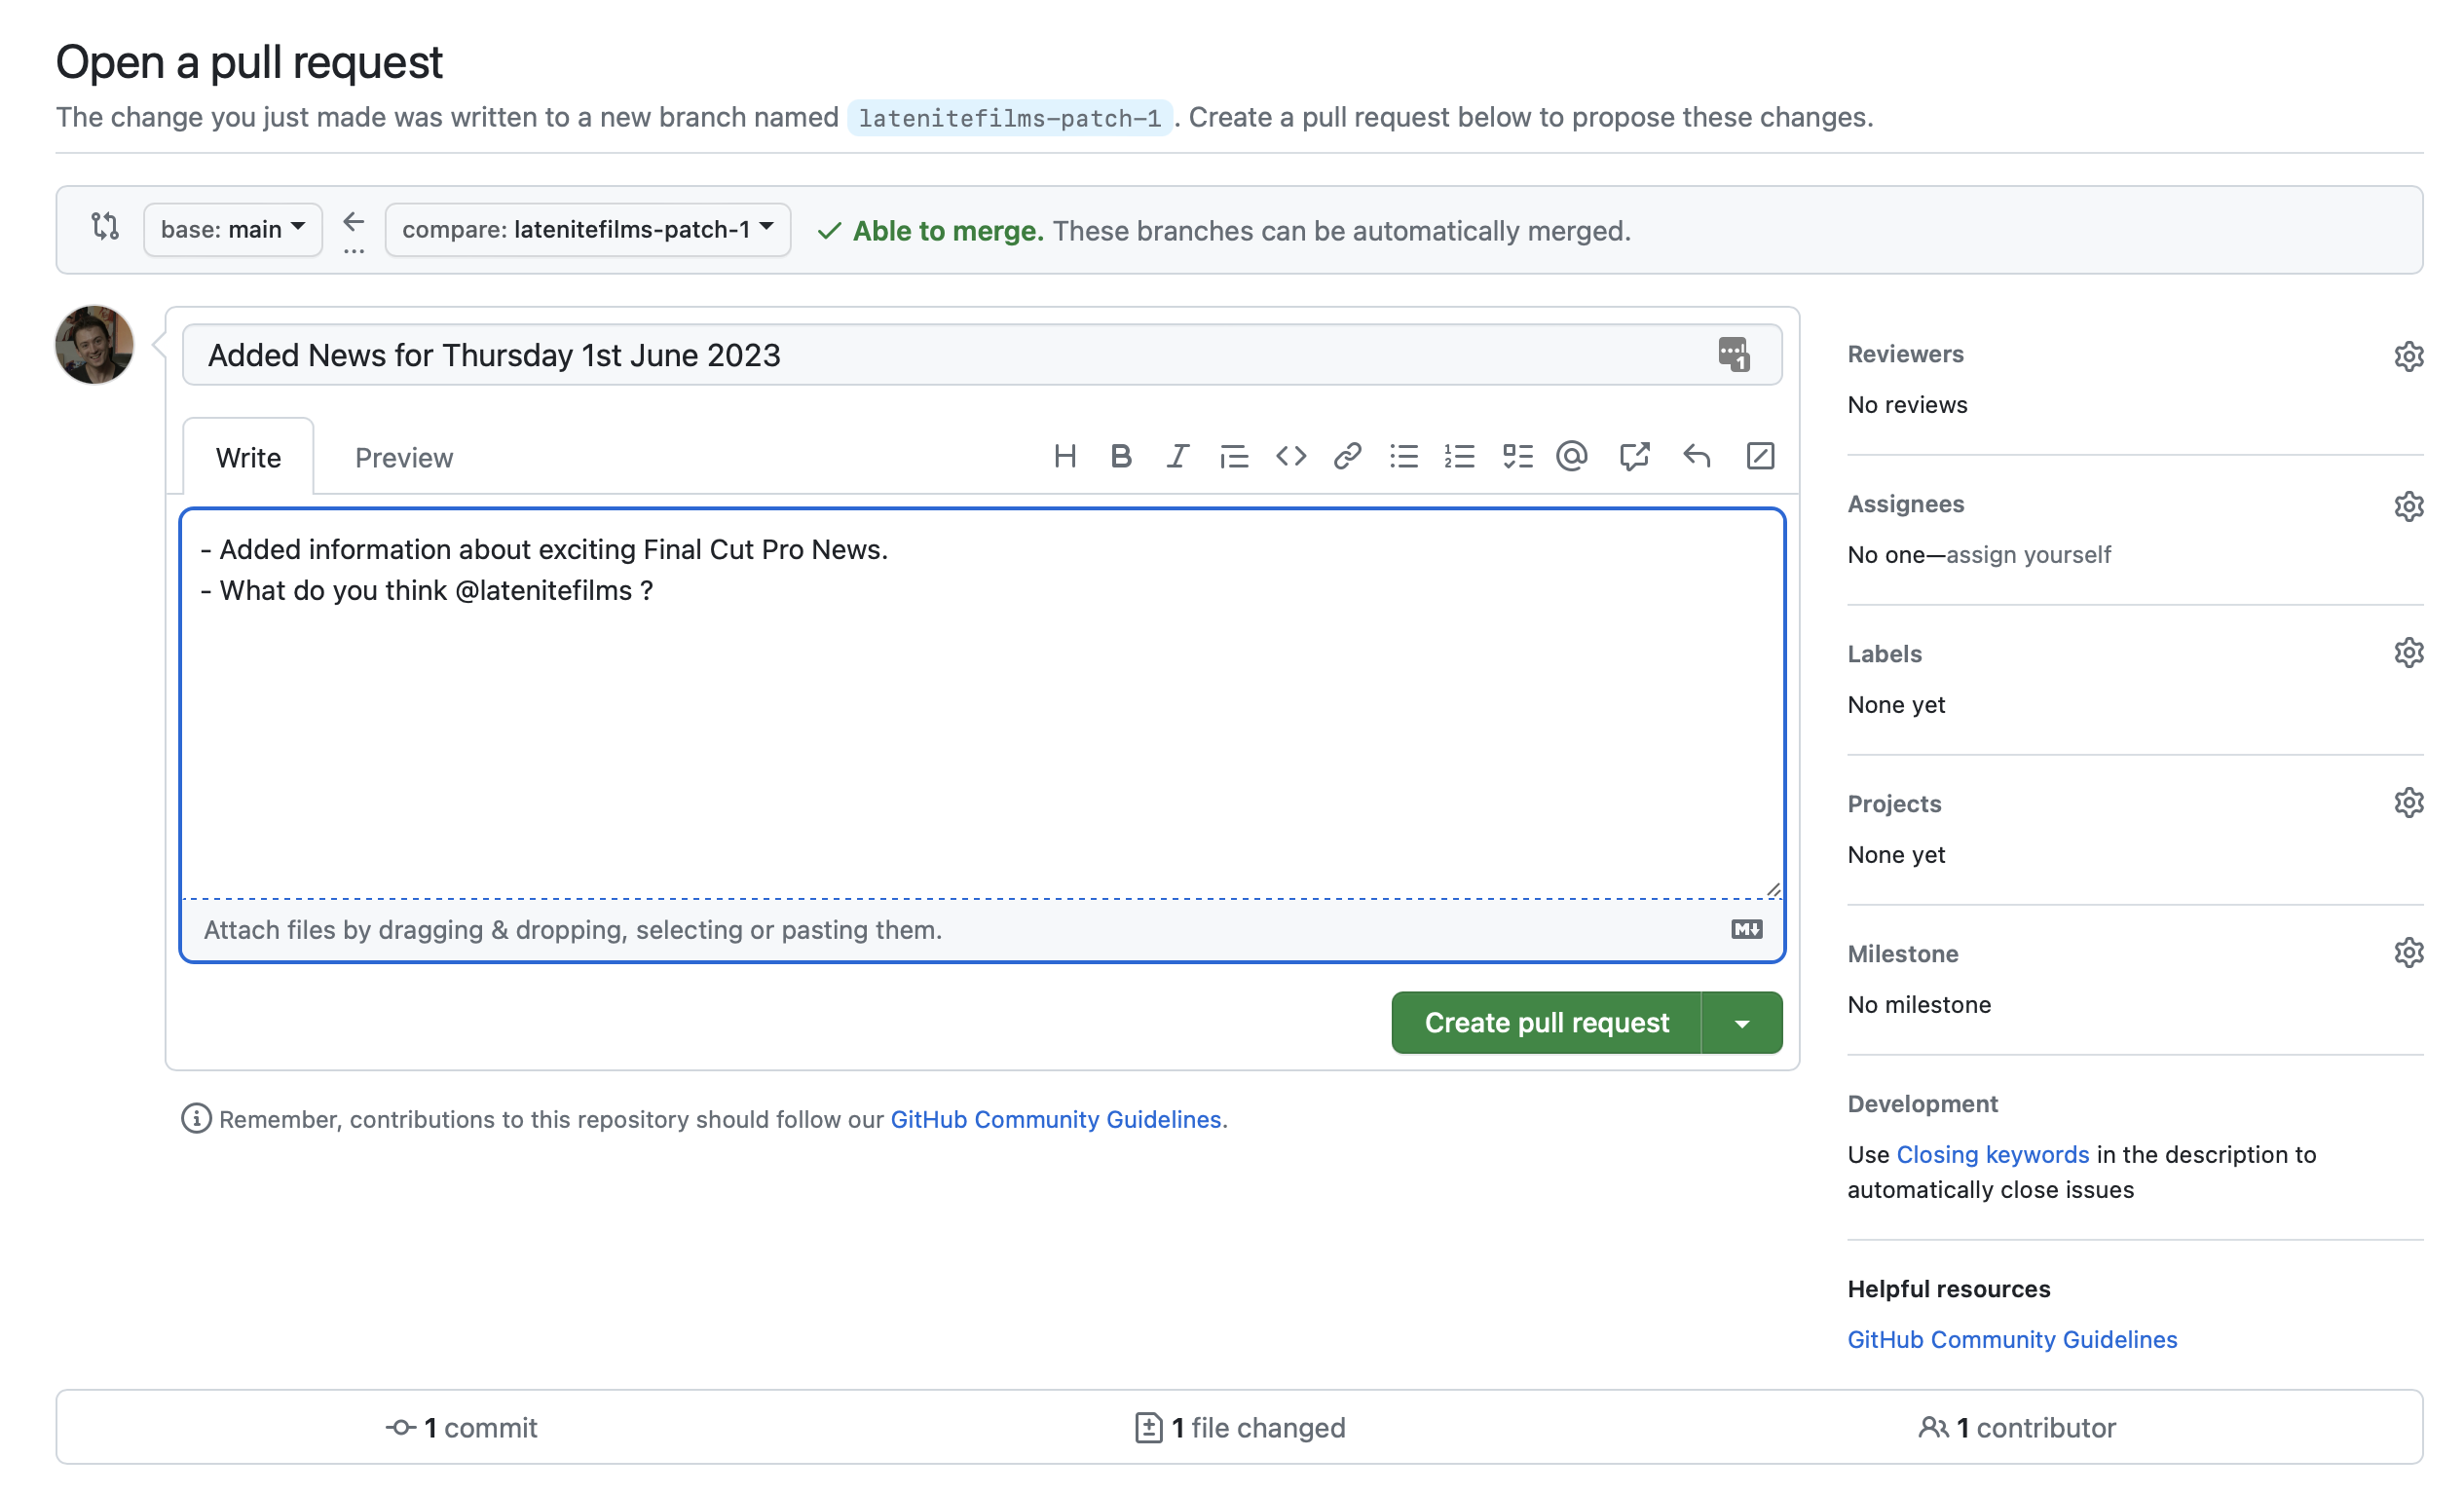Viewport: 2464px width, 1494px height.
Task: Click the Create pull request button
Action: [1546, 1023]
